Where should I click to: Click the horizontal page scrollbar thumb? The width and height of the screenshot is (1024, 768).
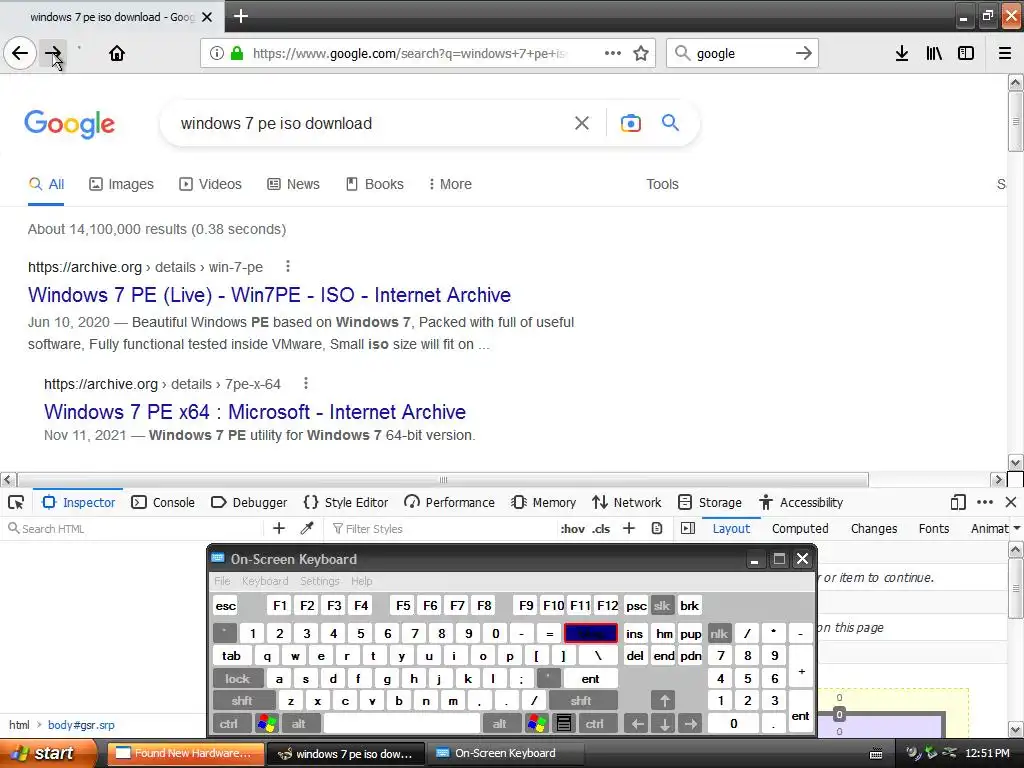[x=443, y=480]
